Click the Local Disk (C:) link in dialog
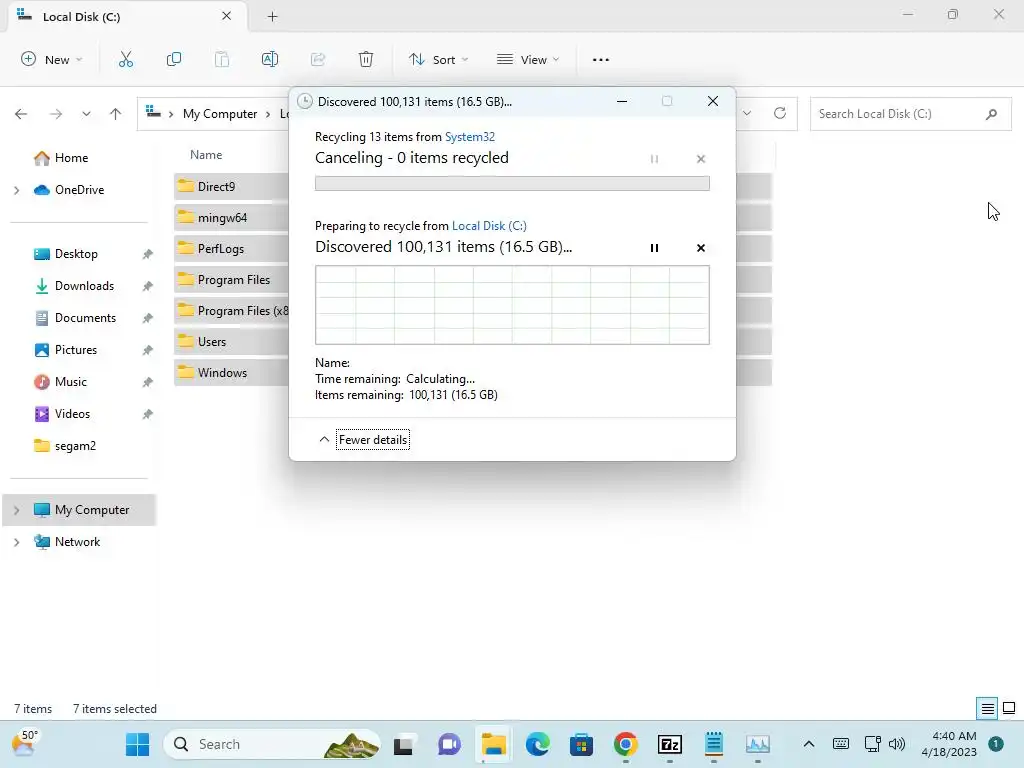The image size is (1024, 768). [489, 225]
